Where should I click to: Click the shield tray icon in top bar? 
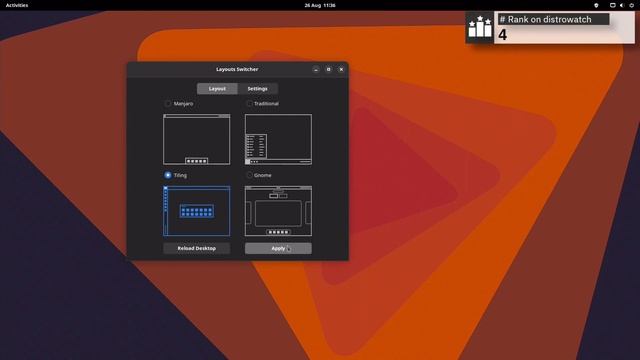tap(596, 5)
